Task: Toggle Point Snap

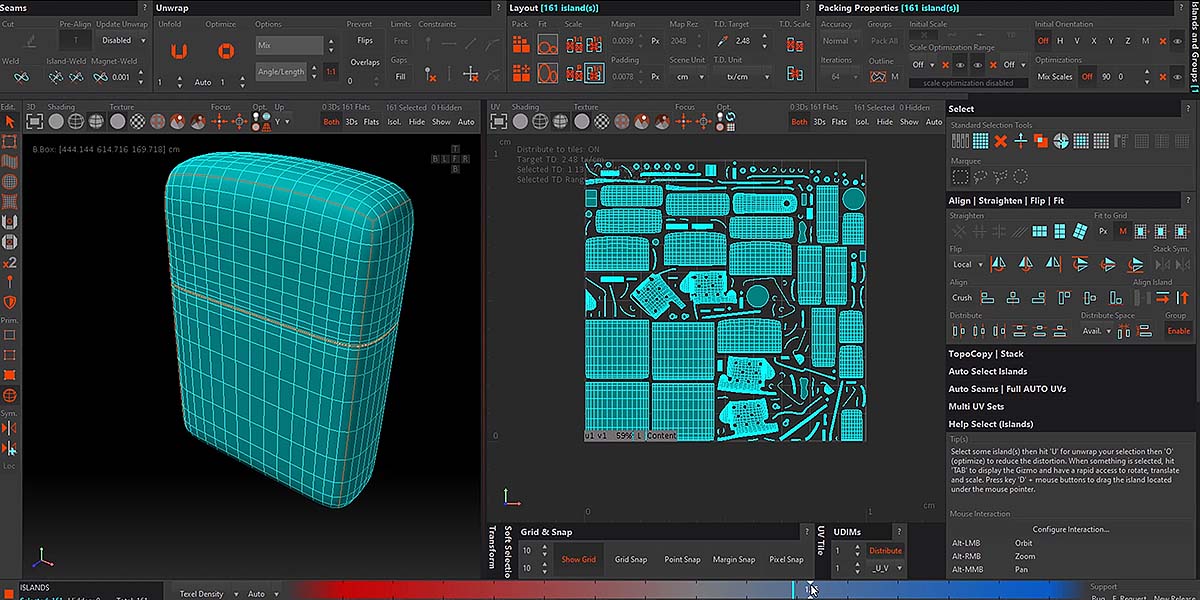Action: point(682,560)
